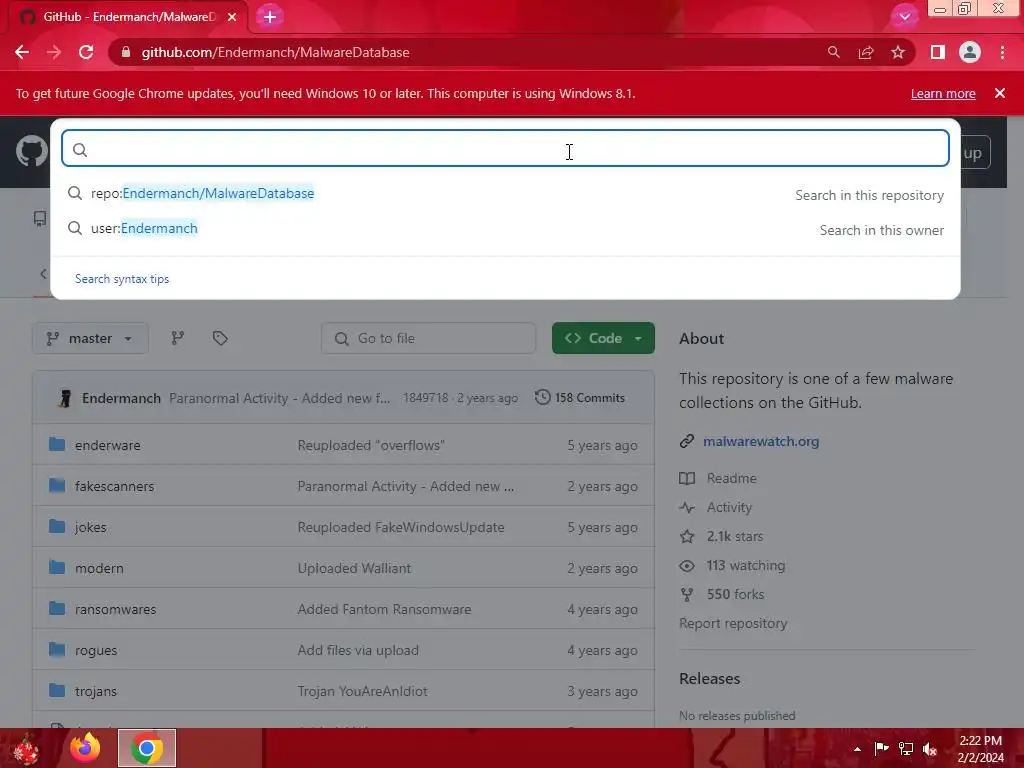The image size is (1024, 768).
Task: Click Report repository link
Action: pyautogui.click(x=733, y=624)
